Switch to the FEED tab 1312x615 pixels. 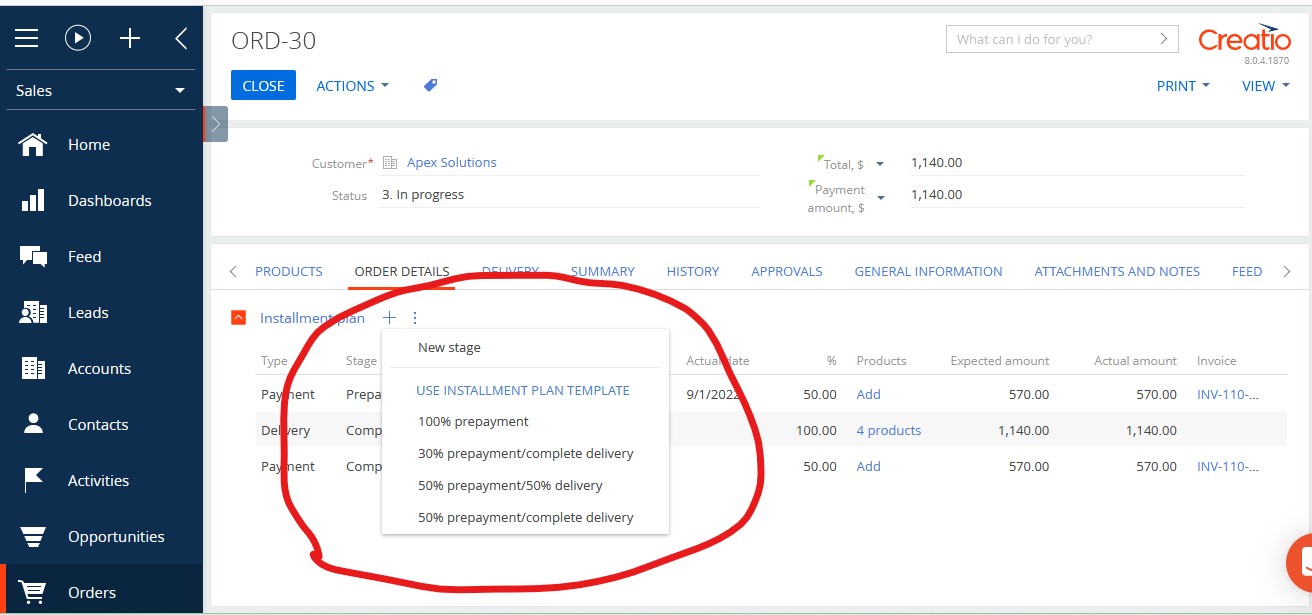pos(1247,271)
